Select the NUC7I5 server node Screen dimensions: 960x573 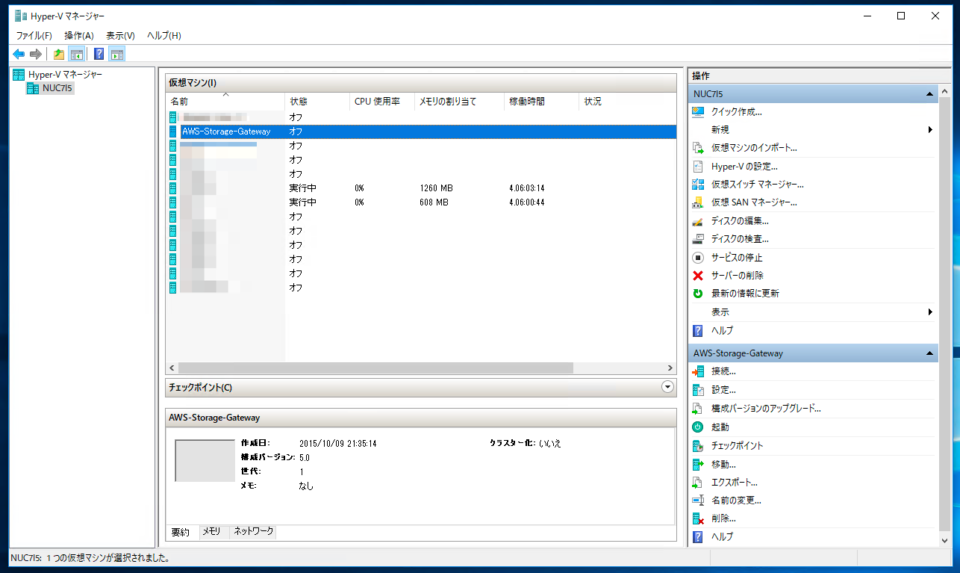tap(57, 88)
